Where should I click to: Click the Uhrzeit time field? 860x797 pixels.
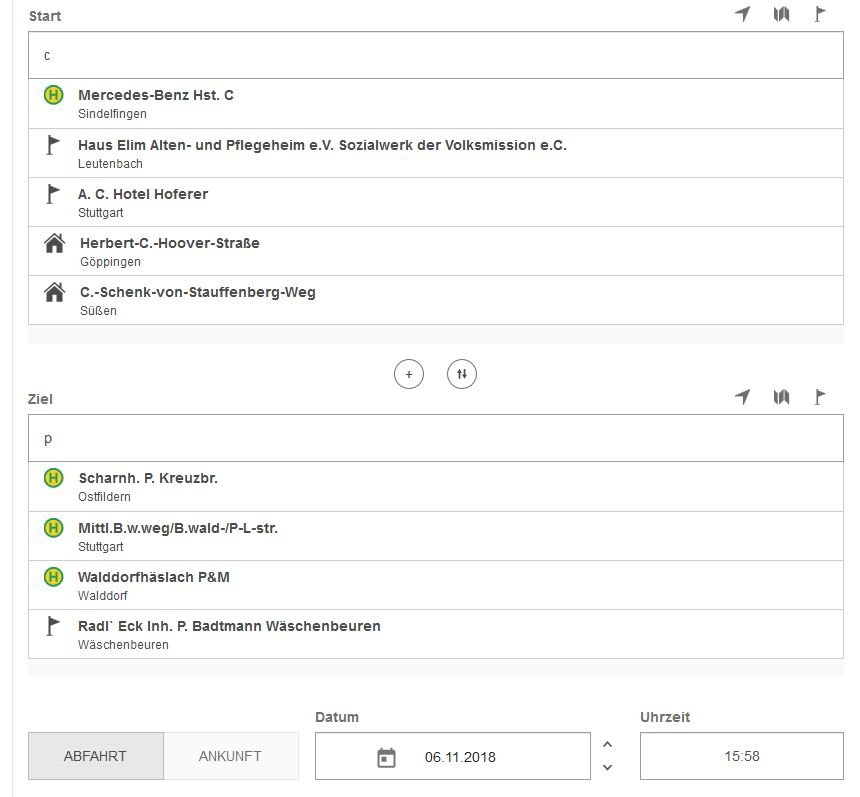click(741, 756)
